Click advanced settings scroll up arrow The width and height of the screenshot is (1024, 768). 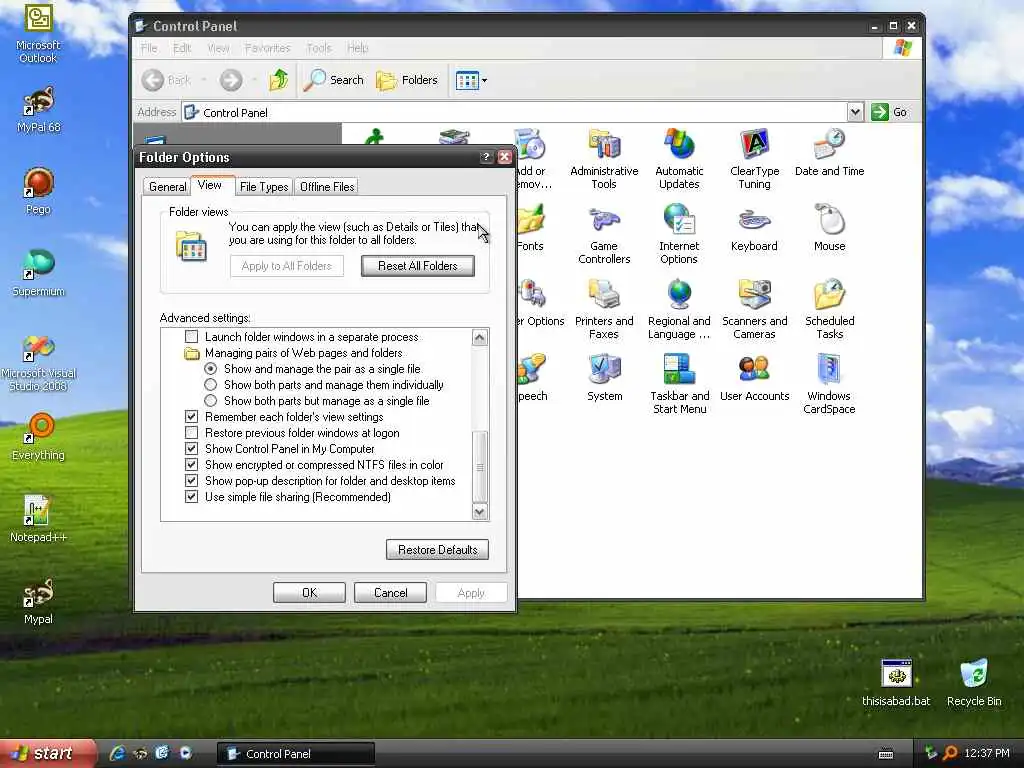[x=479, y=338]
